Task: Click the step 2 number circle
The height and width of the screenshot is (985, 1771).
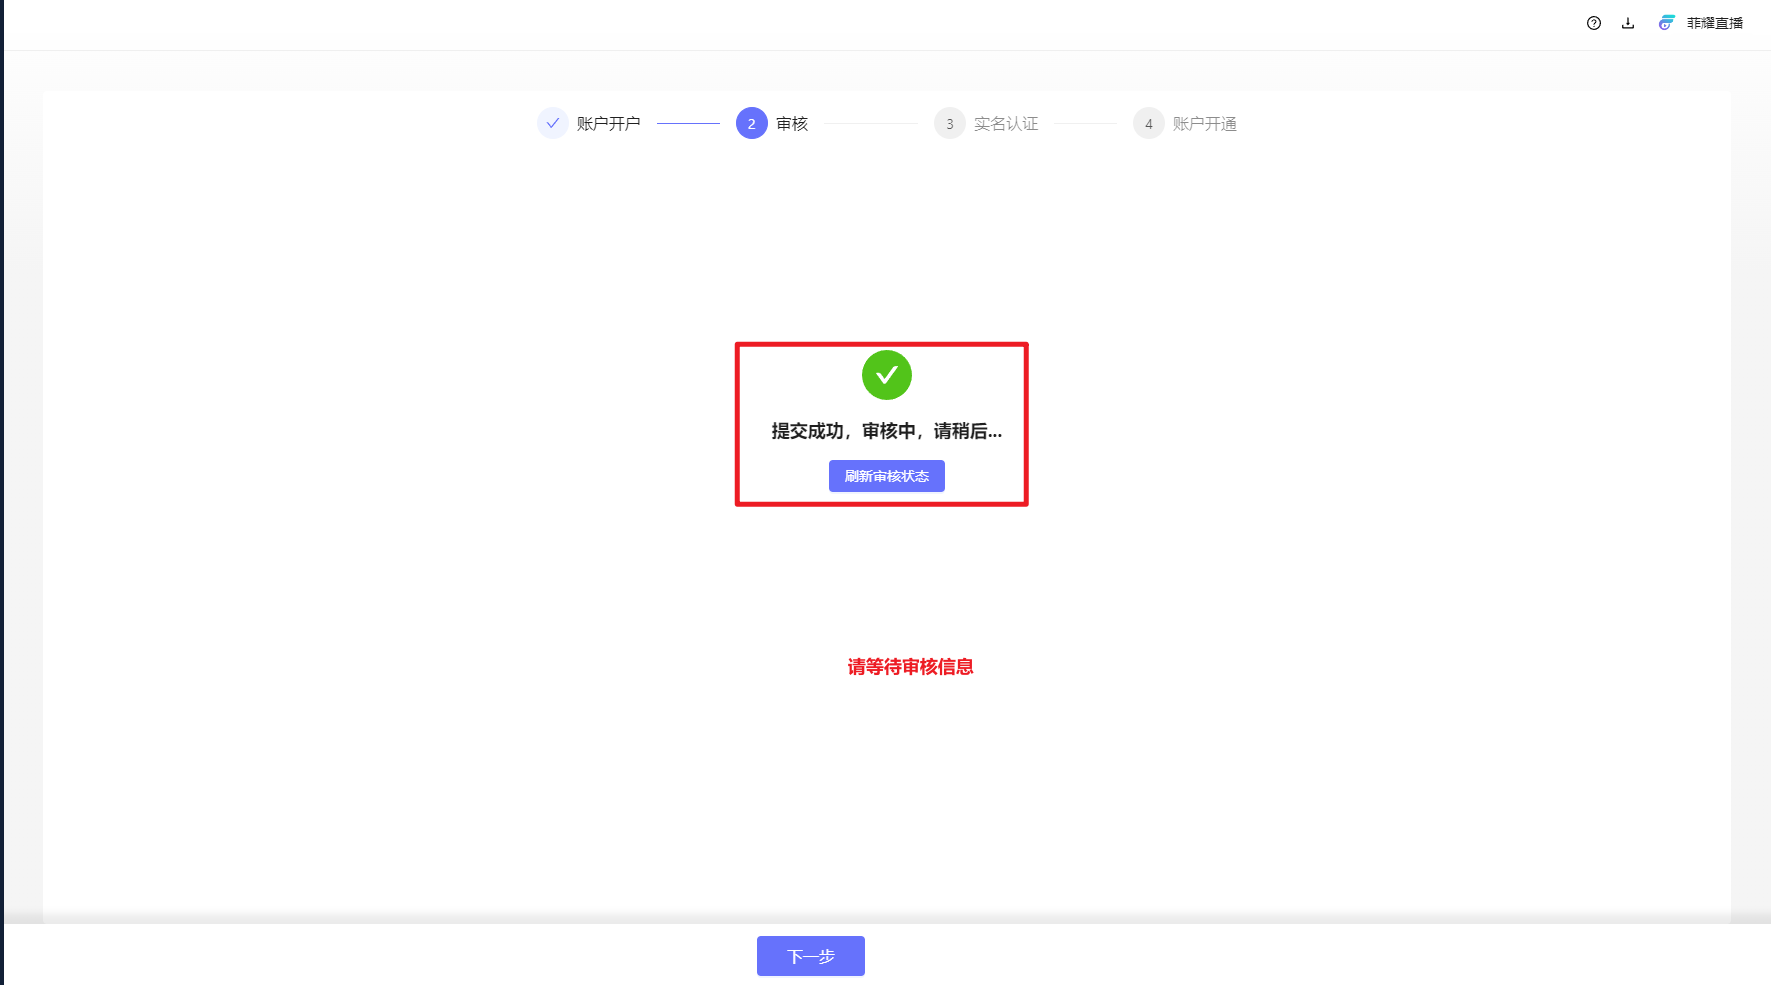Action: [752, 123]
